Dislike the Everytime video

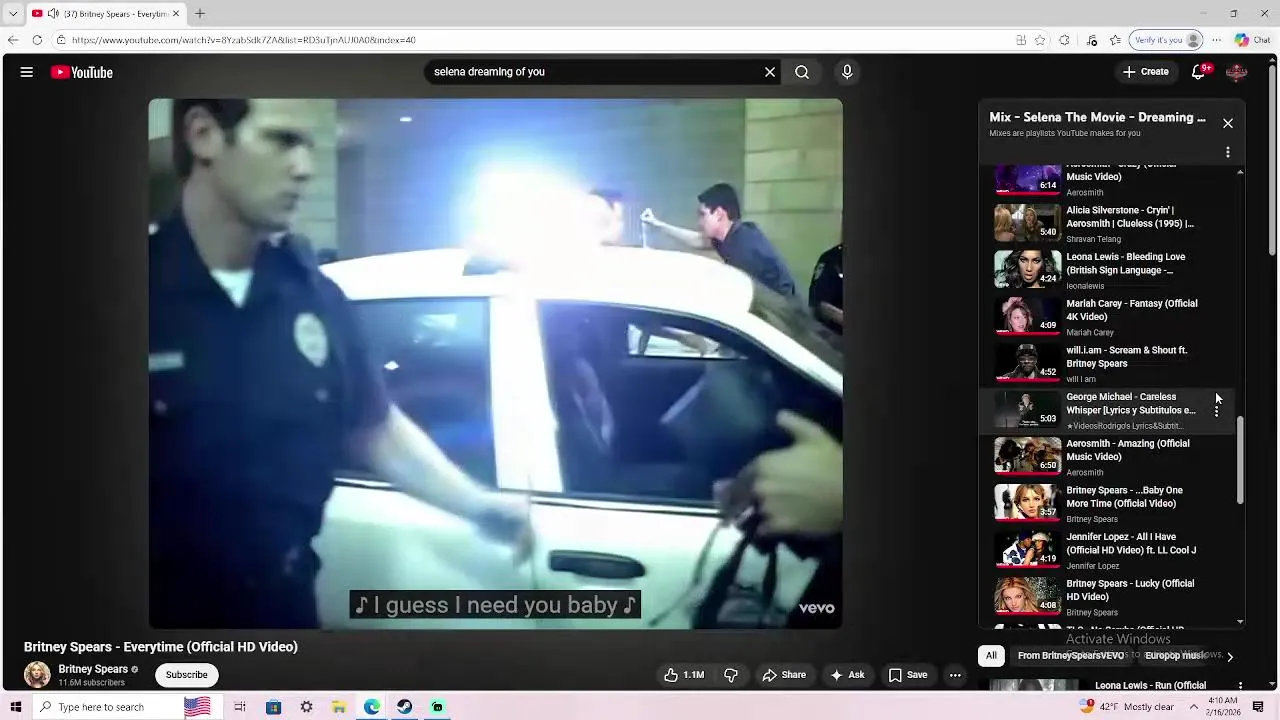pyautogui.click(x=731, y=675)
